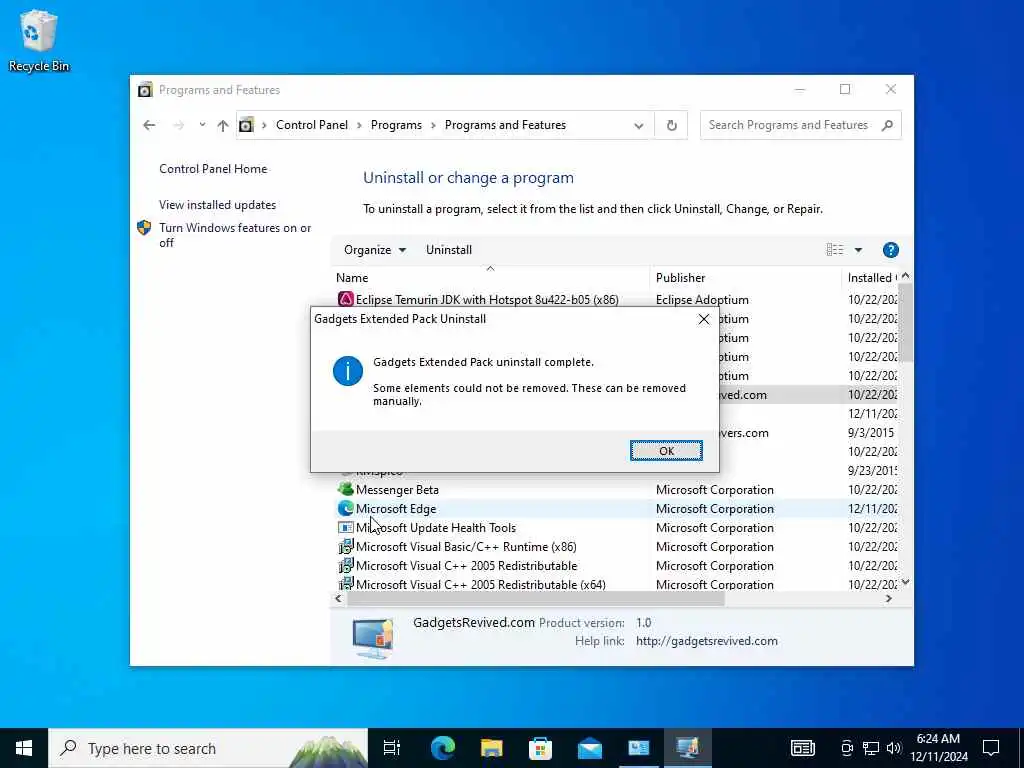1024x768 pixels.
Task: Click the vertical scrollbar down arrow
Action: (906, 582)
